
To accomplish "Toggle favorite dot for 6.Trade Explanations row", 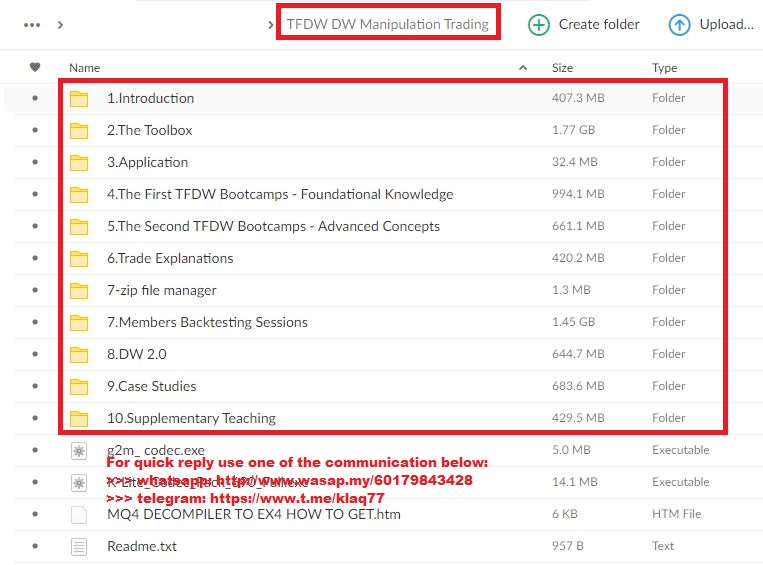I will coord(35,258).
